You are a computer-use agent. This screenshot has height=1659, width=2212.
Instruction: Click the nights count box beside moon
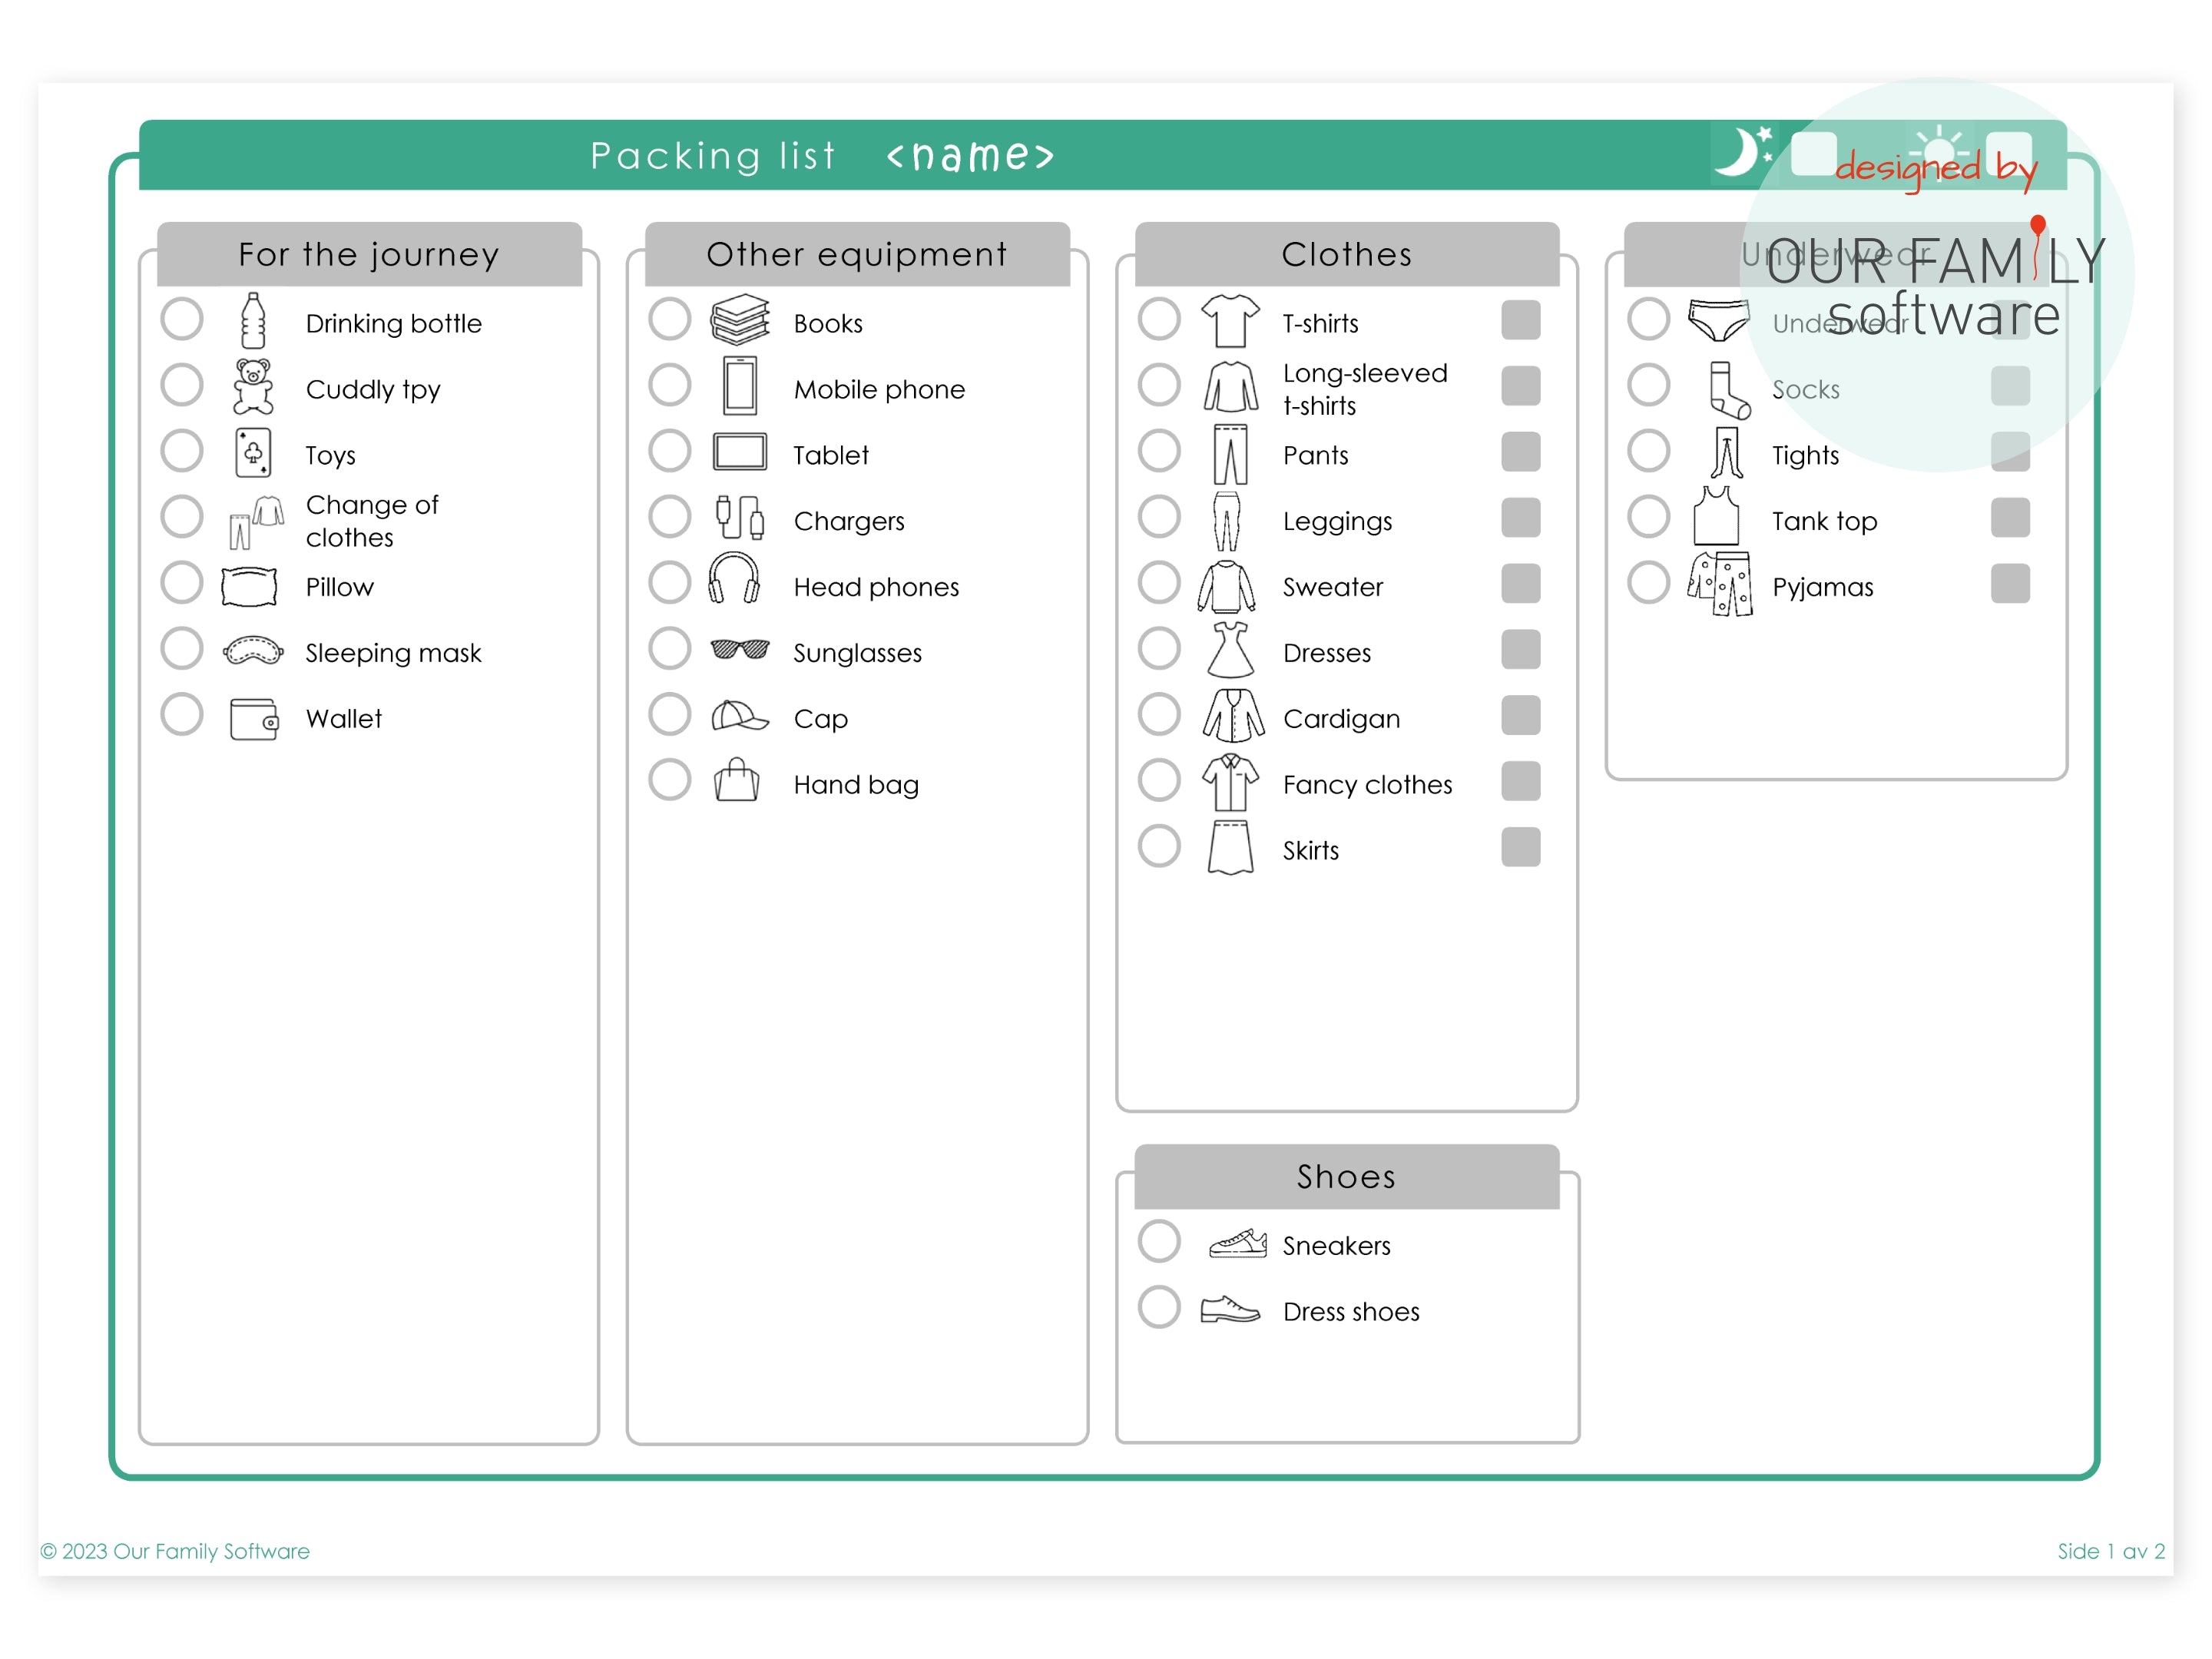pyautogui.click(x=1814, y=154)
